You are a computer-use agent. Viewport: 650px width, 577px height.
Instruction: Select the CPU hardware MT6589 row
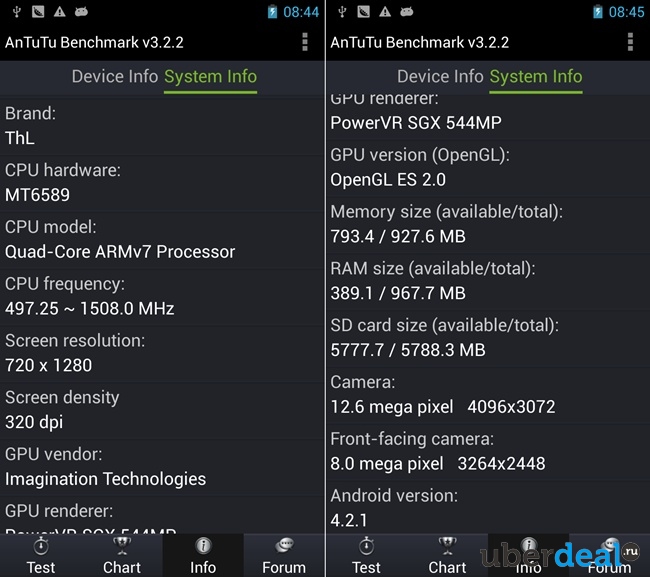point(162,183)
